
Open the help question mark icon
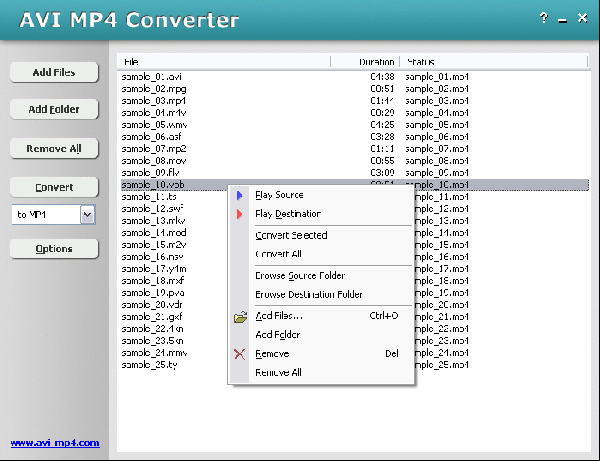coord(543,18)
